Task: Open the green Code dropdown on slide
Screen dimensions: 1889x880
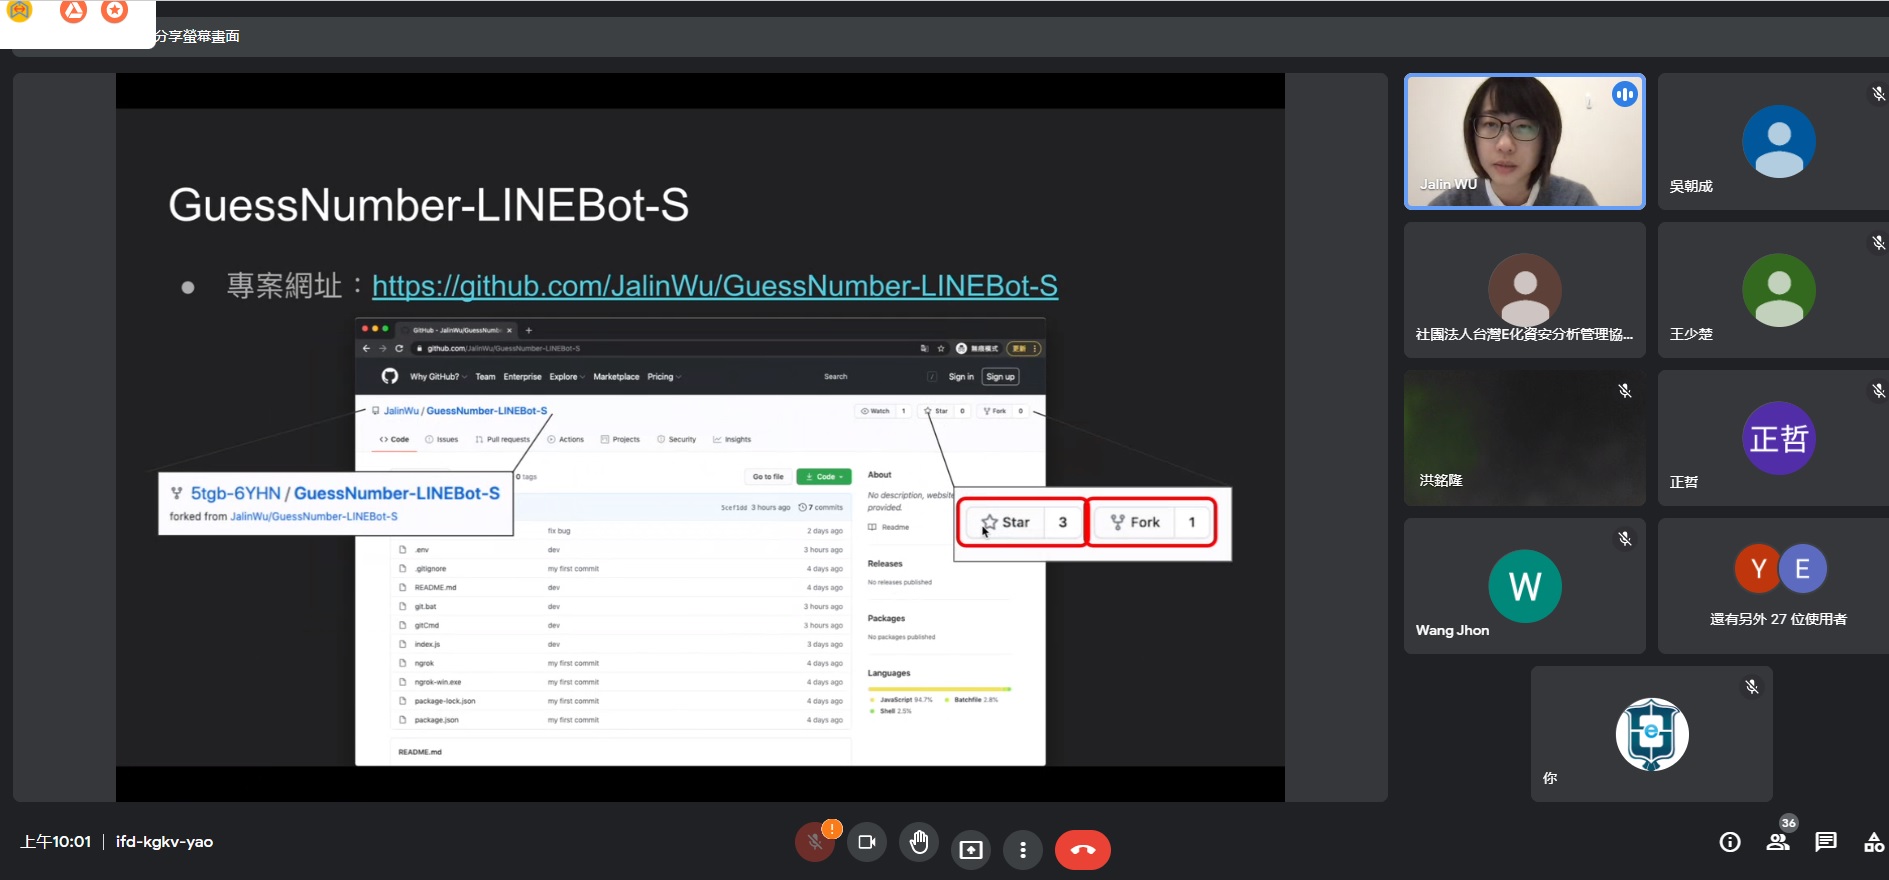Action: click(824, 477)
